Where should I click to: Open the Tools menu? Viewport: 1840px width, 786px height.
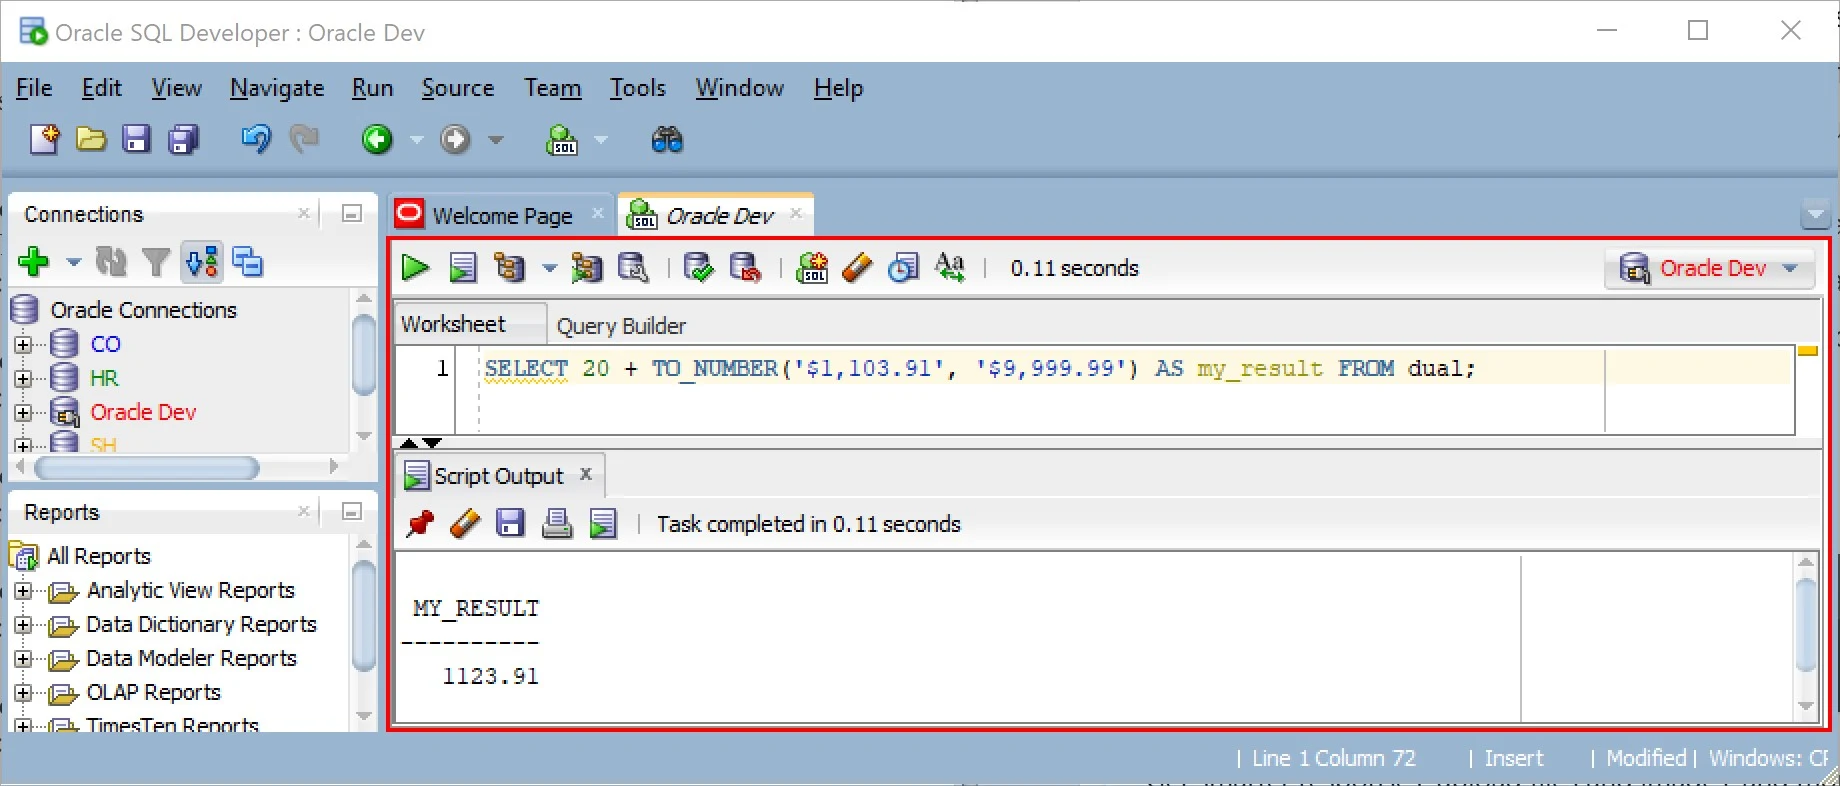[638, 88]
